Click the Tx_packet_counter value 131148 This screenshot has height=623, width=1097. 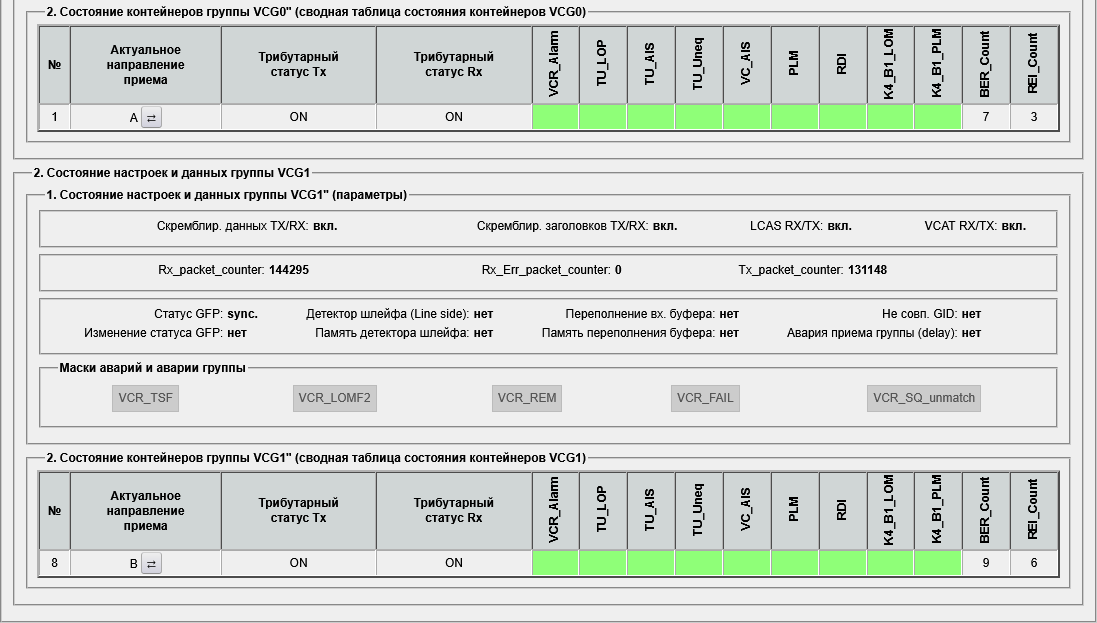click(x=867, y=270)
